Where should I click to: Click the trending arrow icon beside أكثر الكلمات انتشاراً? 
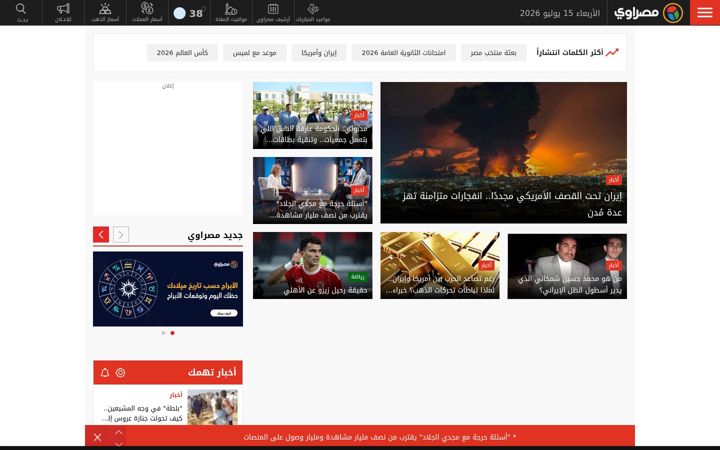pyautogui.click(x=612, y=52)
